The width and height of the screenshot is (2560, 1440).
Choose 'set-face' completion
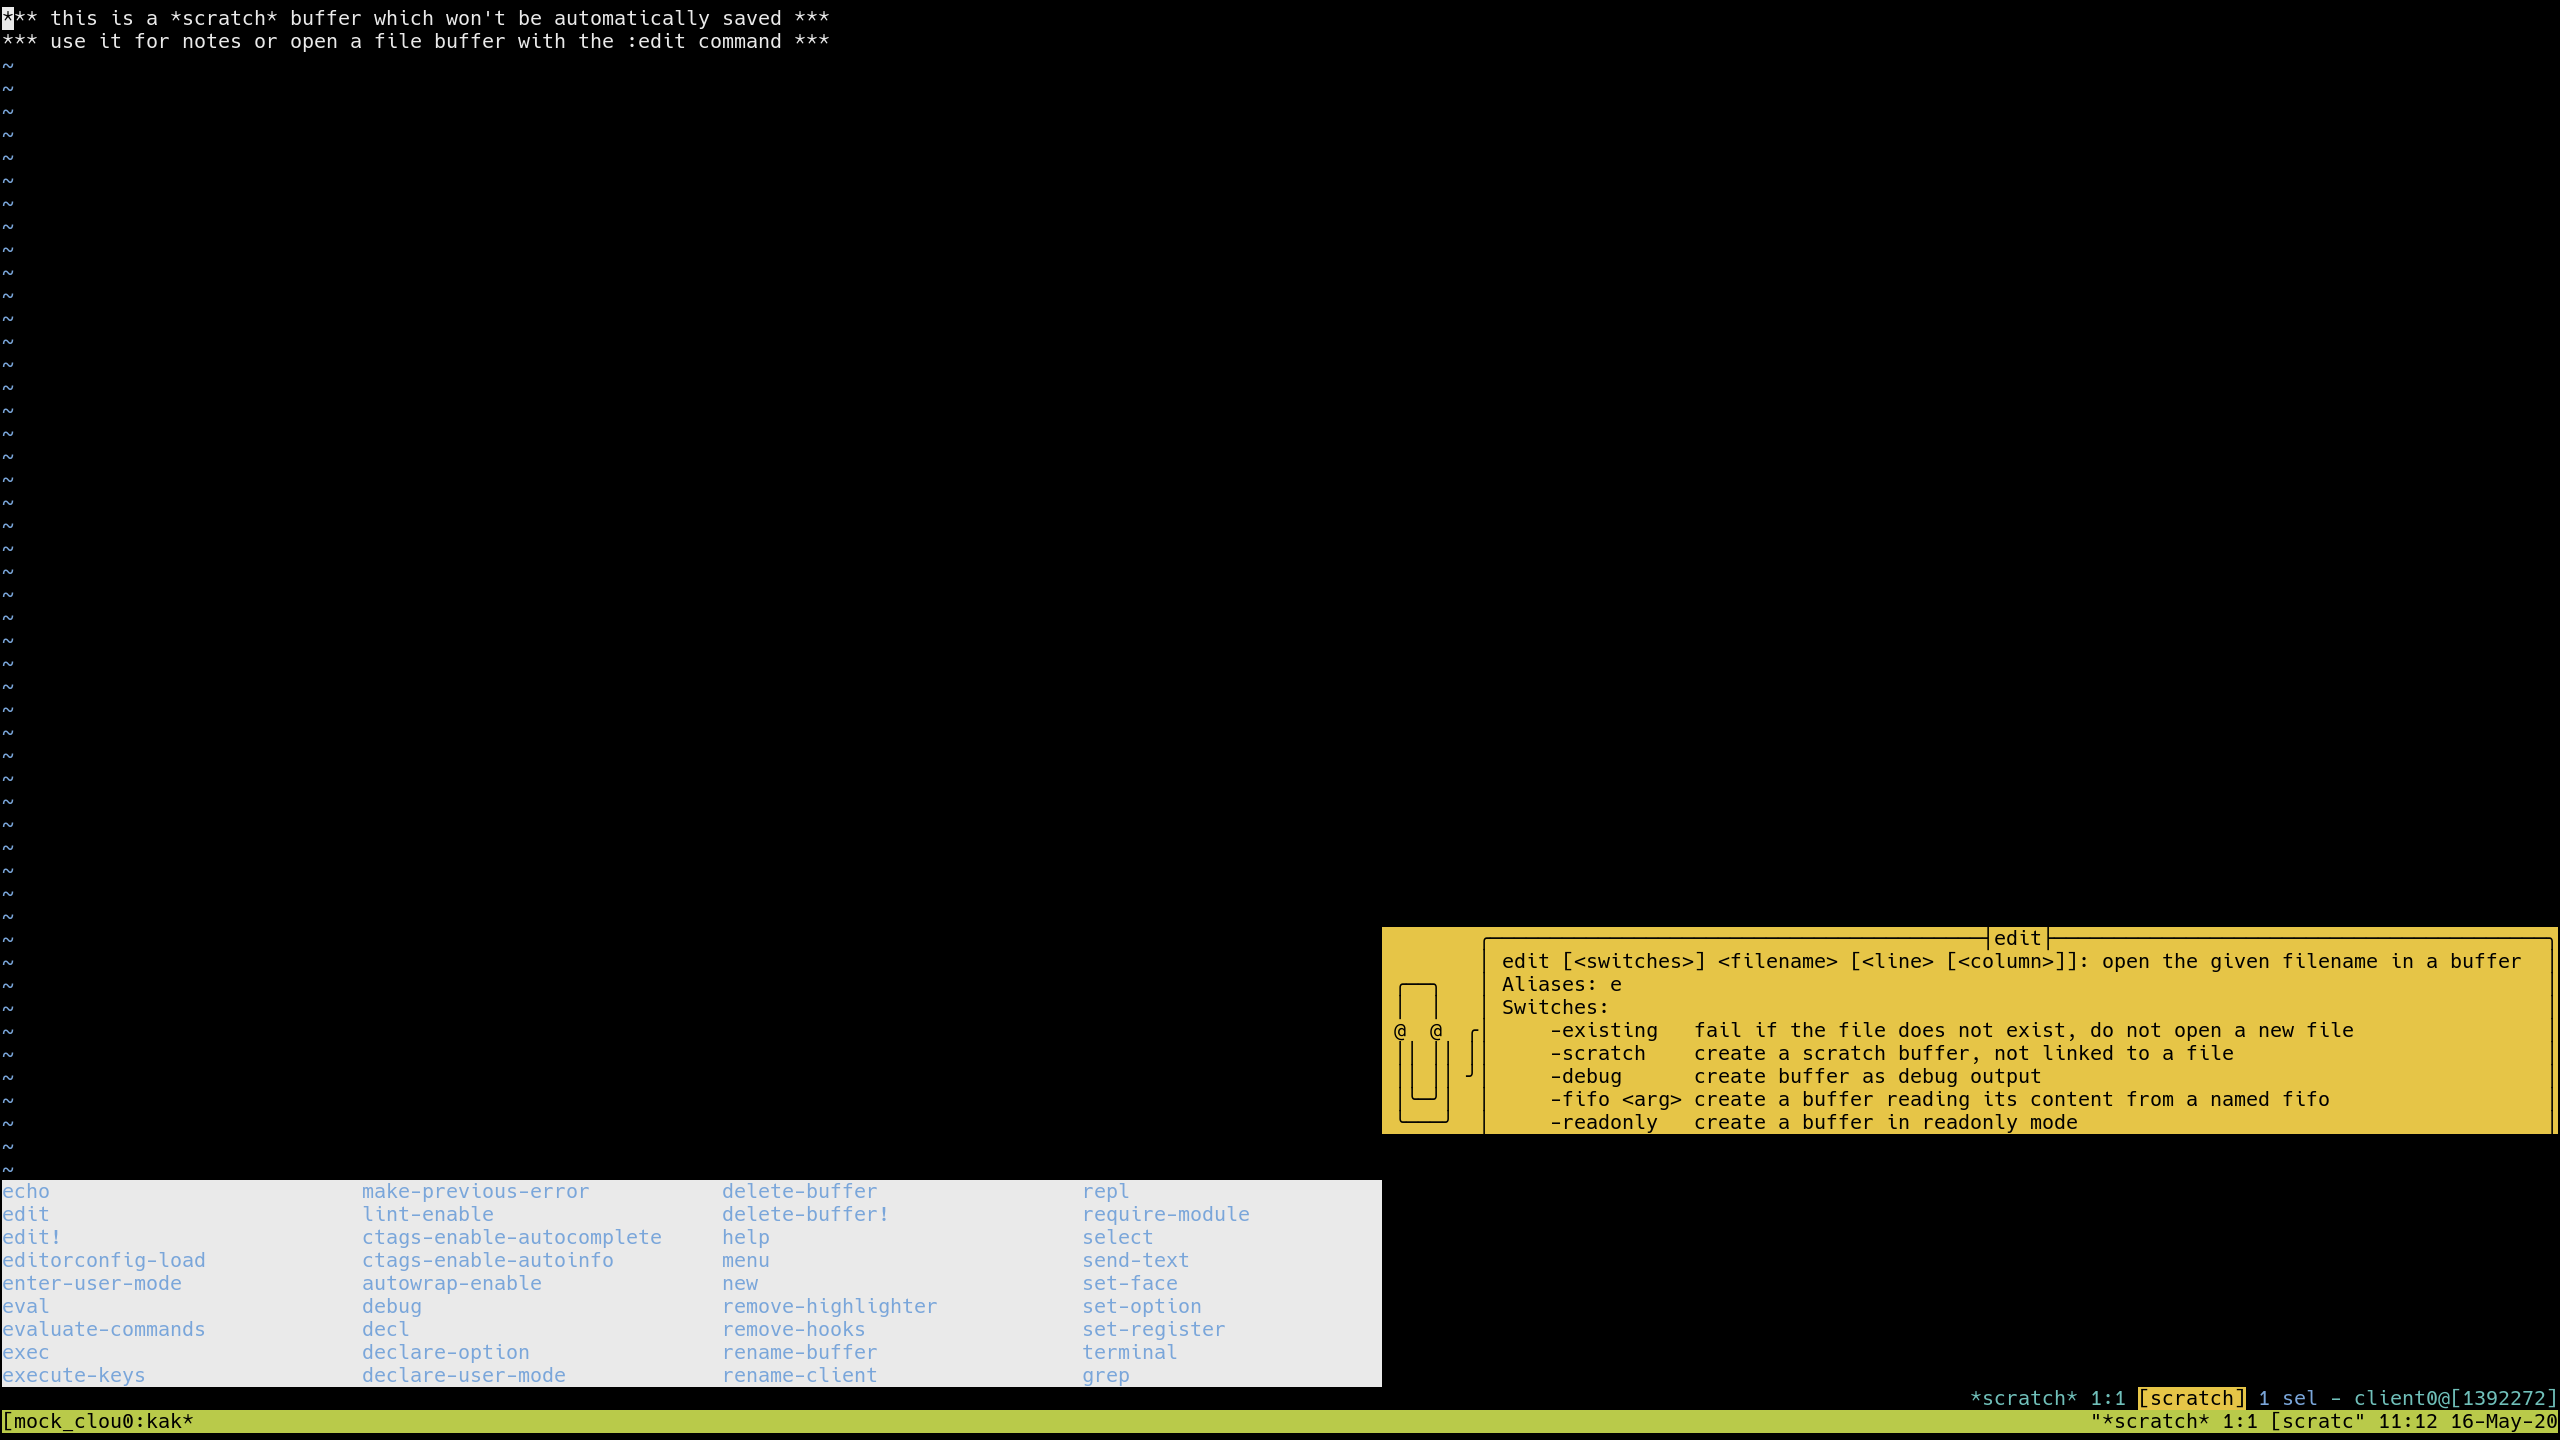pos(1130,1283)
